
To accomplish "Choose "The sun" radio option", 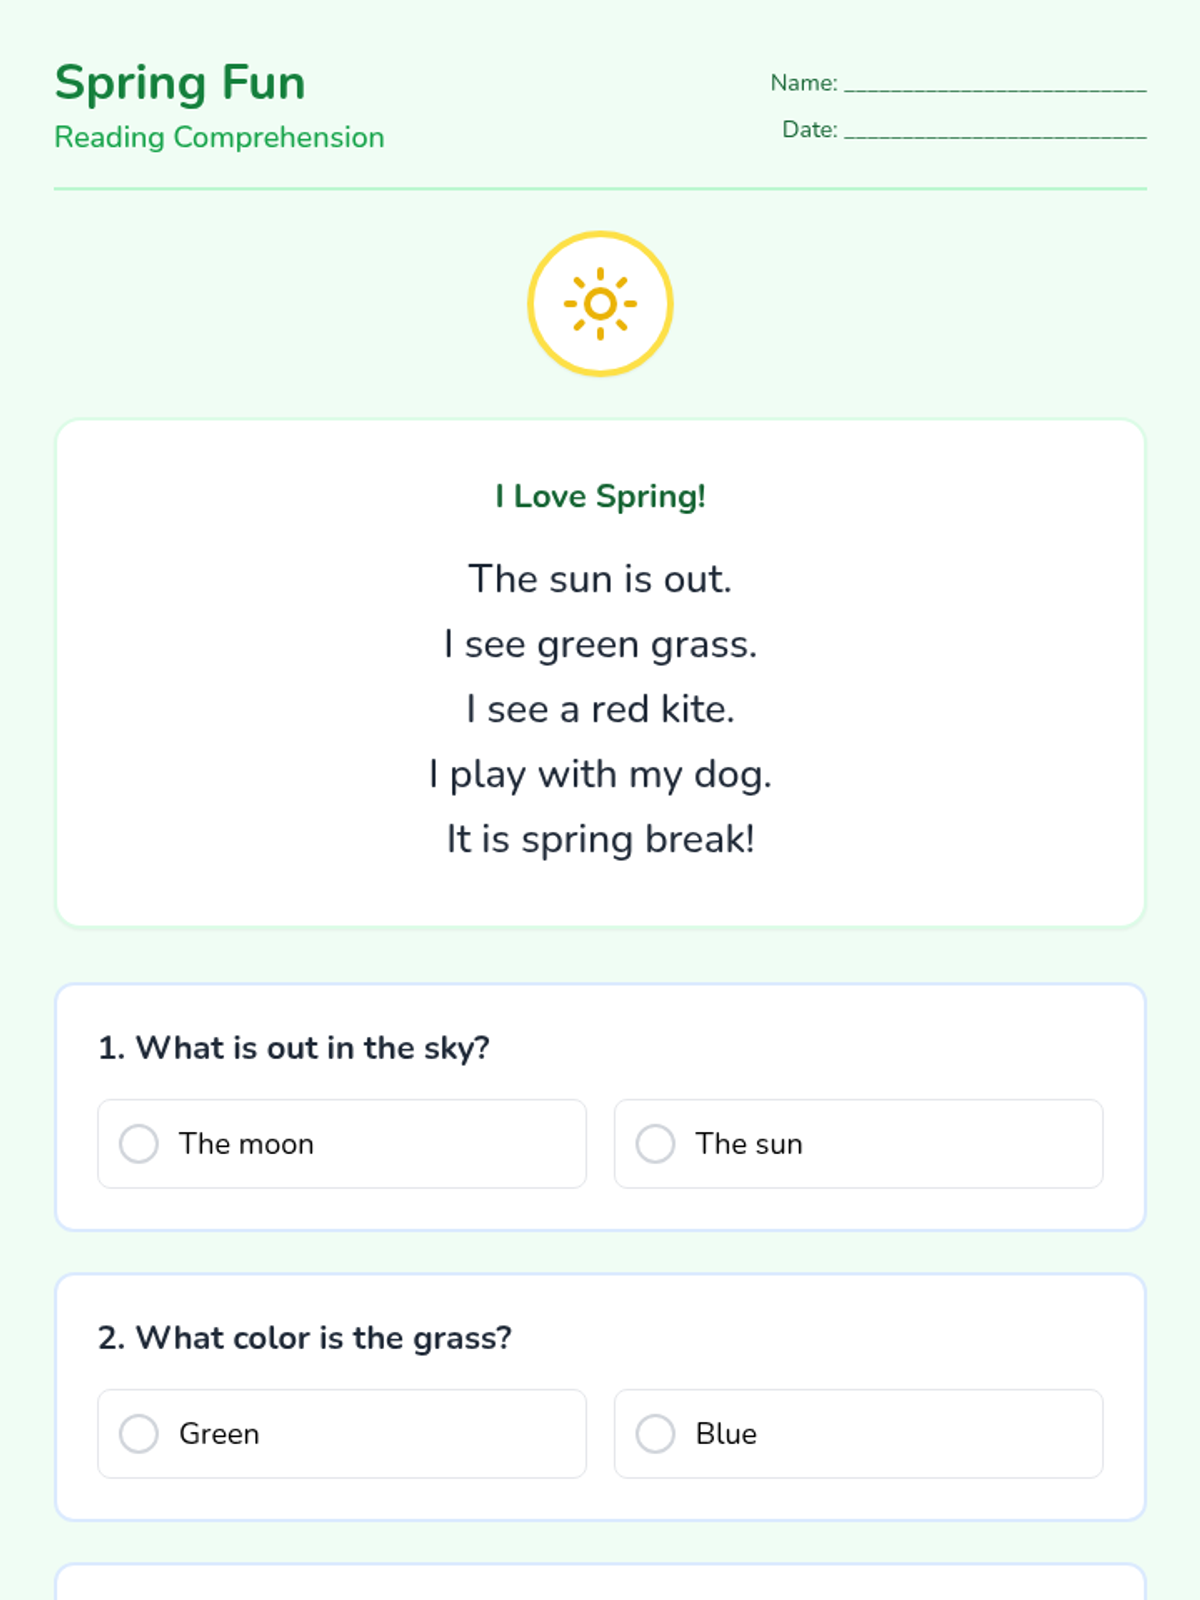I will click(656, 1144).
